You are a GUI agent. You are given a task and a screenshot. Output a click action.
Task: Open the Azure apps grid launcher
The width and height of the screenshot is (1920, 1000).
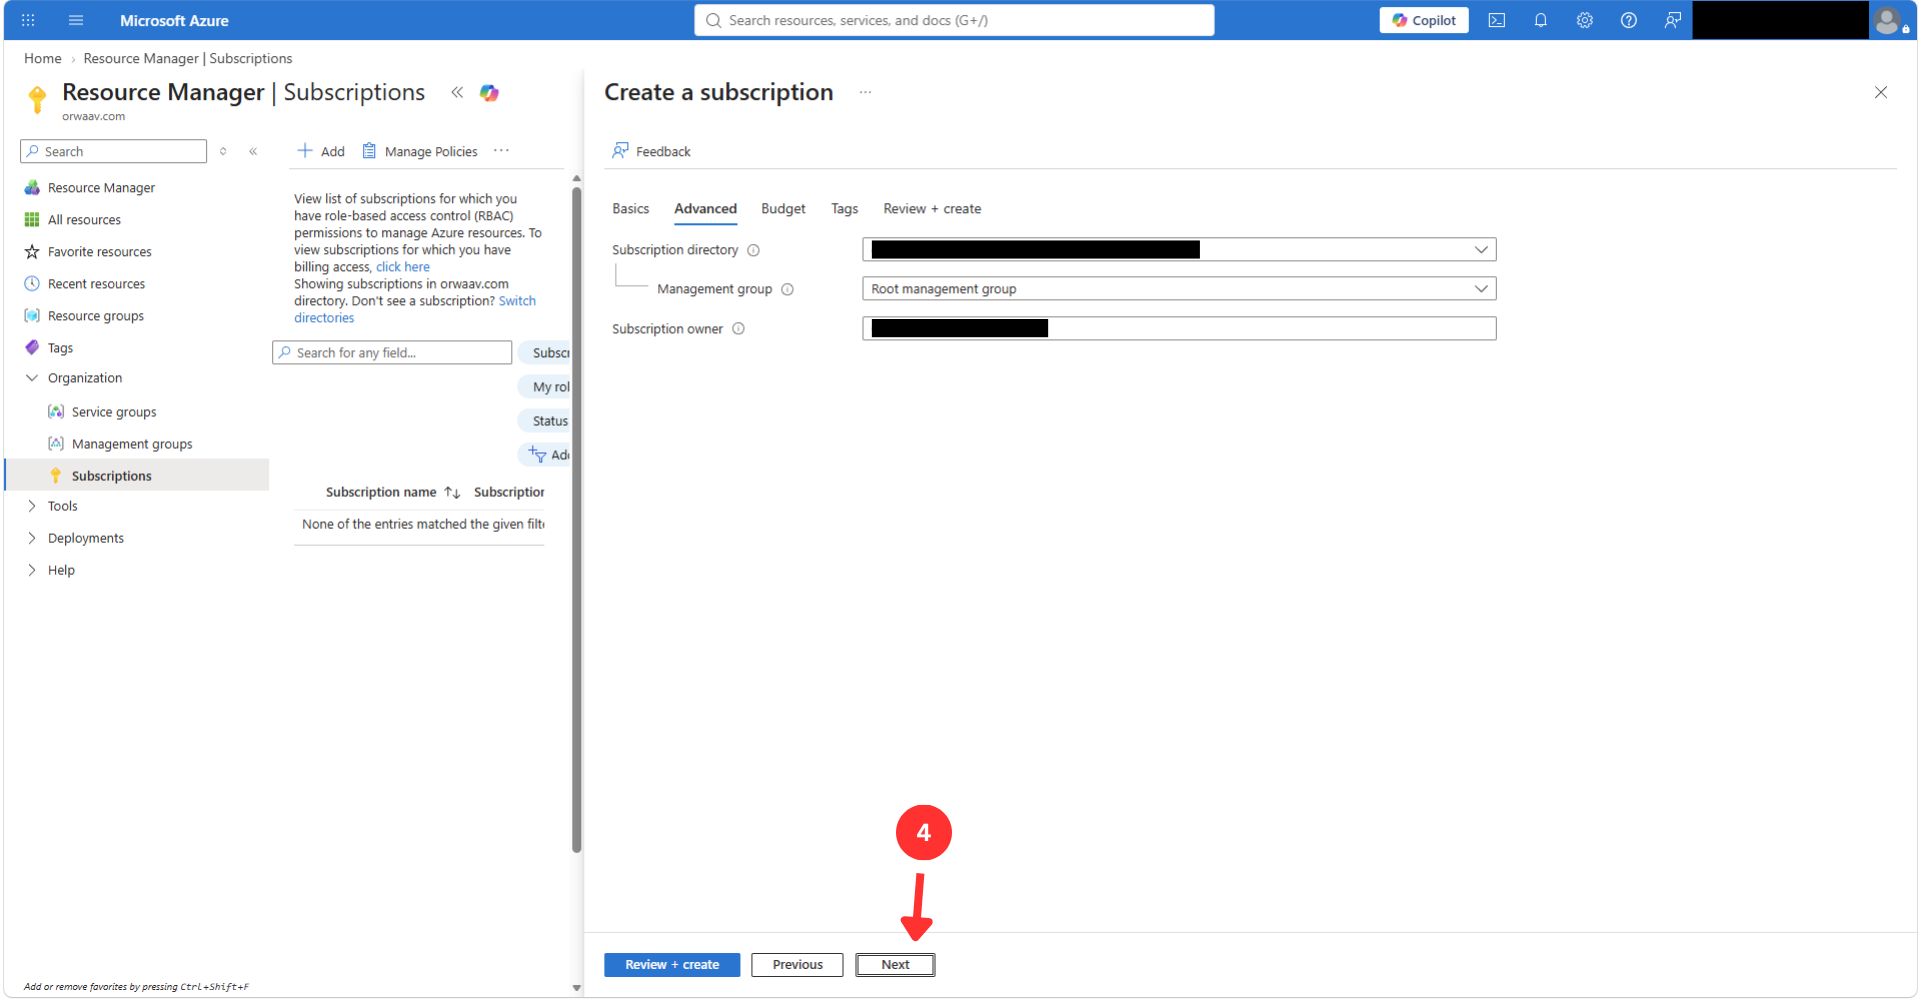[x=28, y=20]
